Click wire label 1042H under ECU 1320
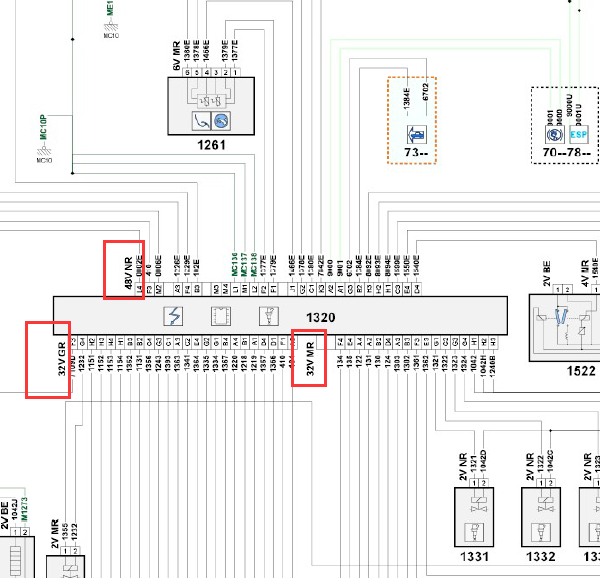600x578 pixels. coord(483,366)
